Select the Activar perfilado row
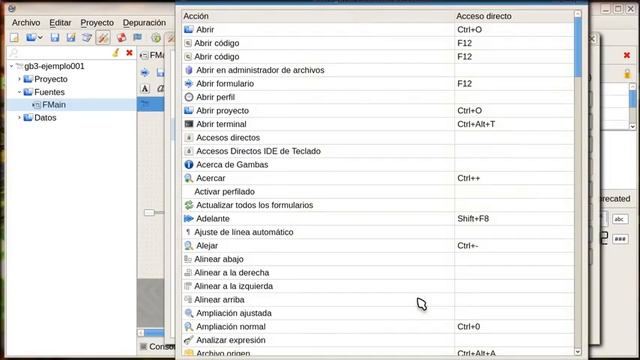The image size is (640, 360). click(378, 191)
